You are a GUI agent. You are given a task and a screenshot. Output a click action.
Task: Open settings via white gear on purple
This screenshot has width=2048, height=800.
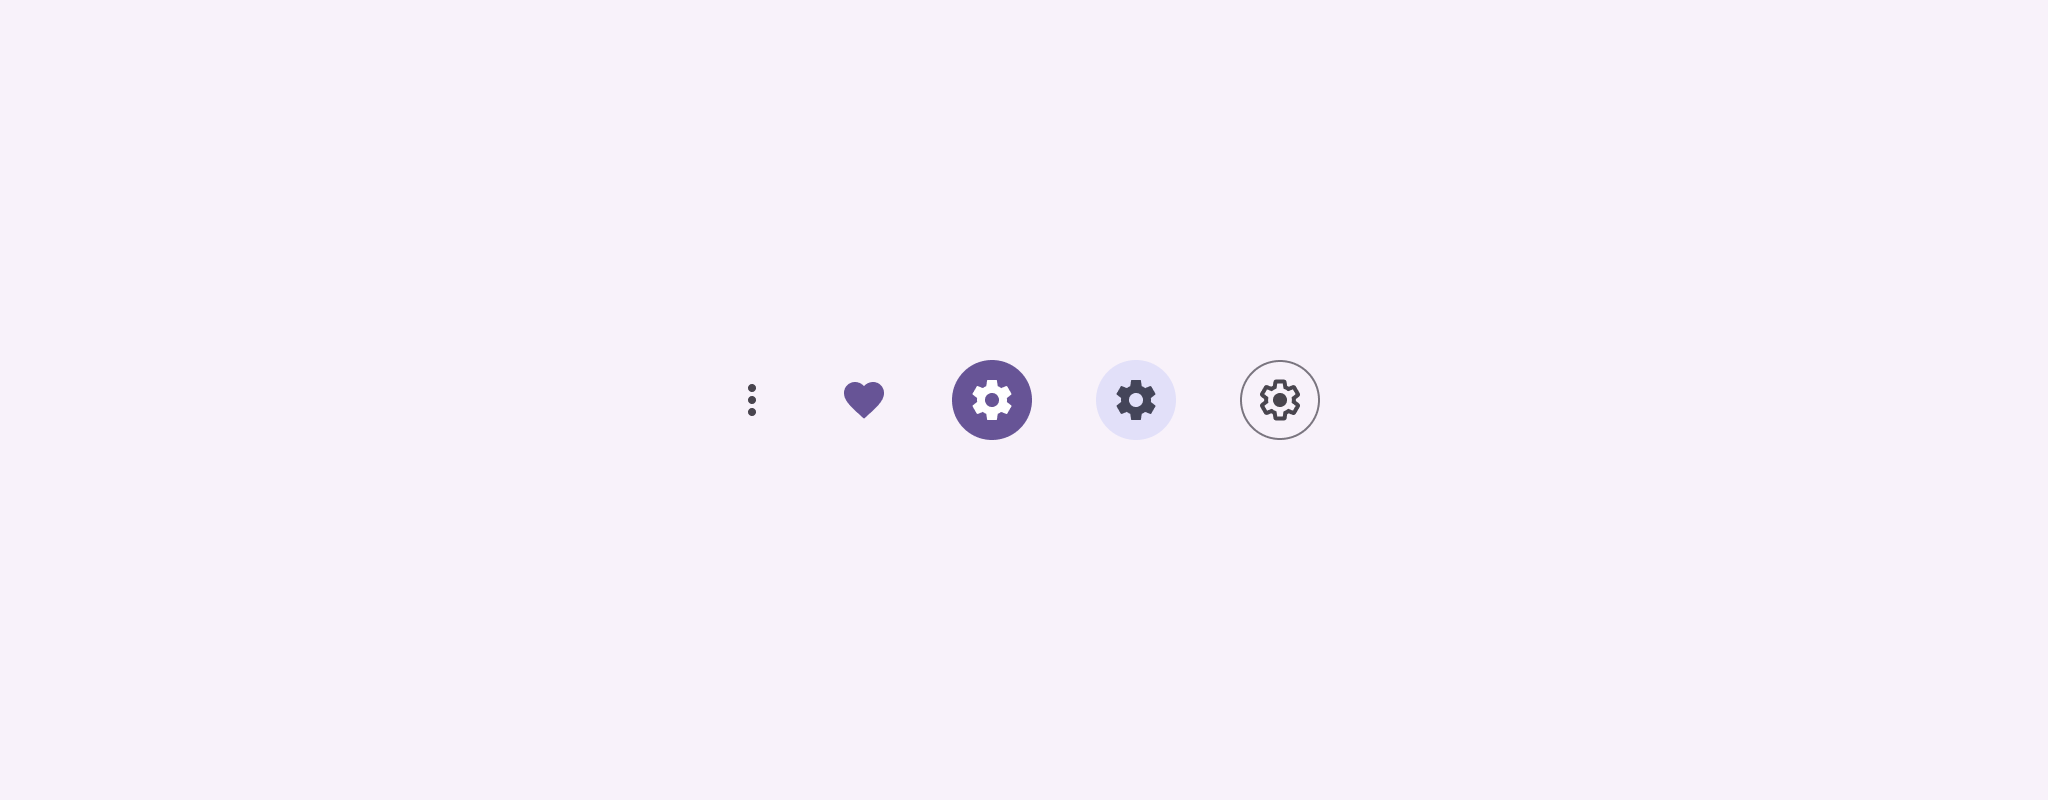click(x=992, y=400)
